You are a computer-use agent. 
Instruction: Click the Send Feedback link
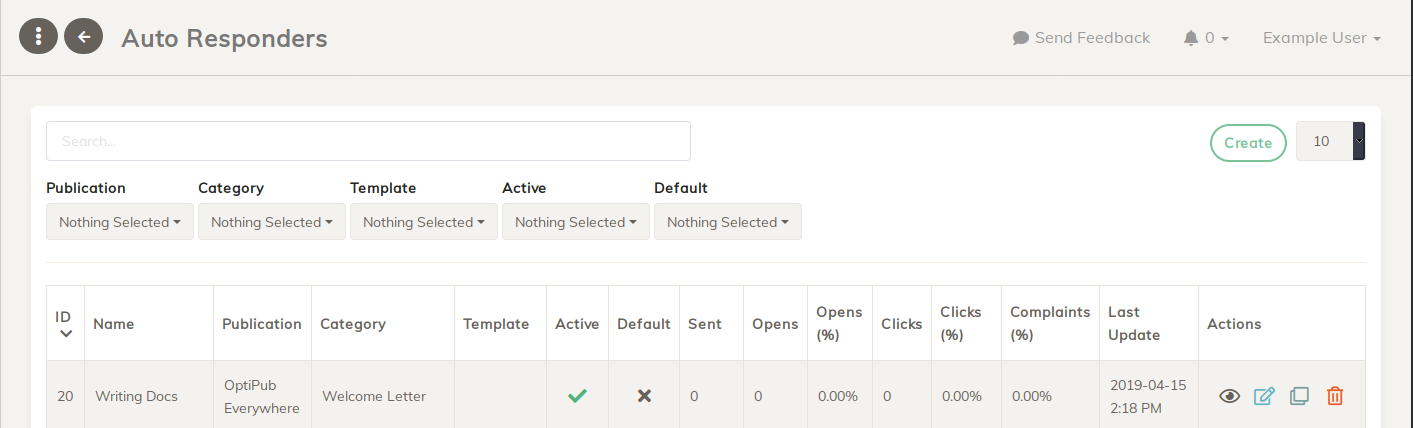[x=1092, y=38]
